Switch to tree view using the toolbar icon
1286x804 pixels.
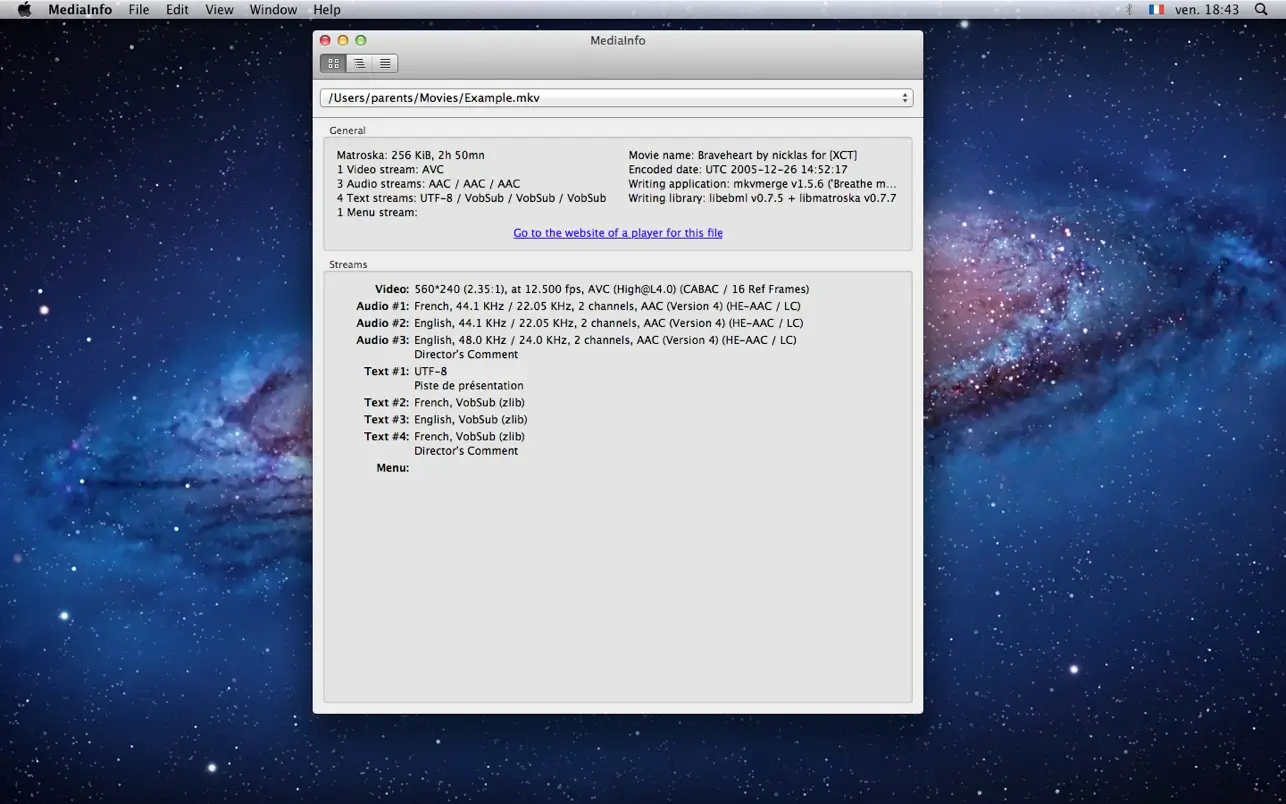tap(359, 63)
